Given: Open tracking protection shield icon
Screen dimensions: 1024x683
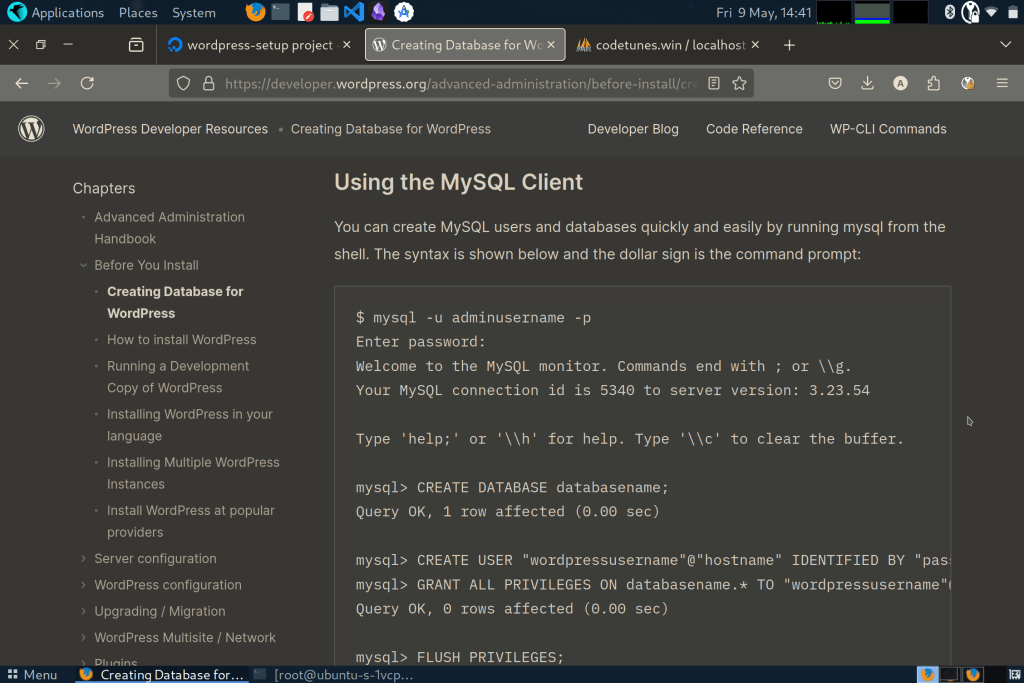Looking at the screenshot, I should 184,84.
